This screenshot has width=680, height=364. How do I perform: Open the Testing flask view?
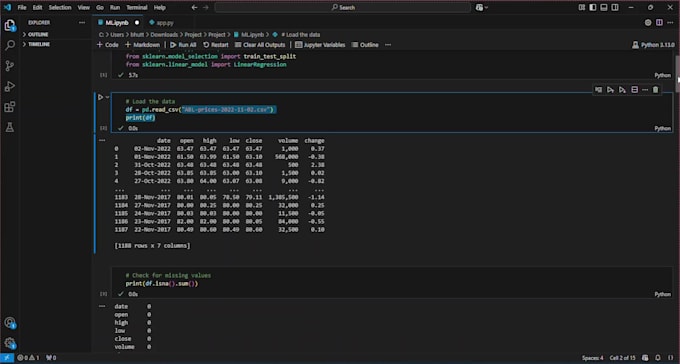10,127
